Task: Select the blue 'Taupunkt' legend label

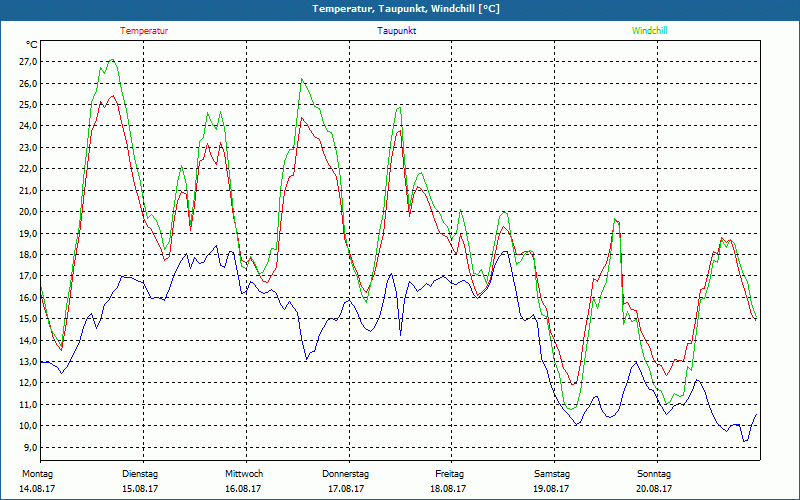Action: click(396, 31)
